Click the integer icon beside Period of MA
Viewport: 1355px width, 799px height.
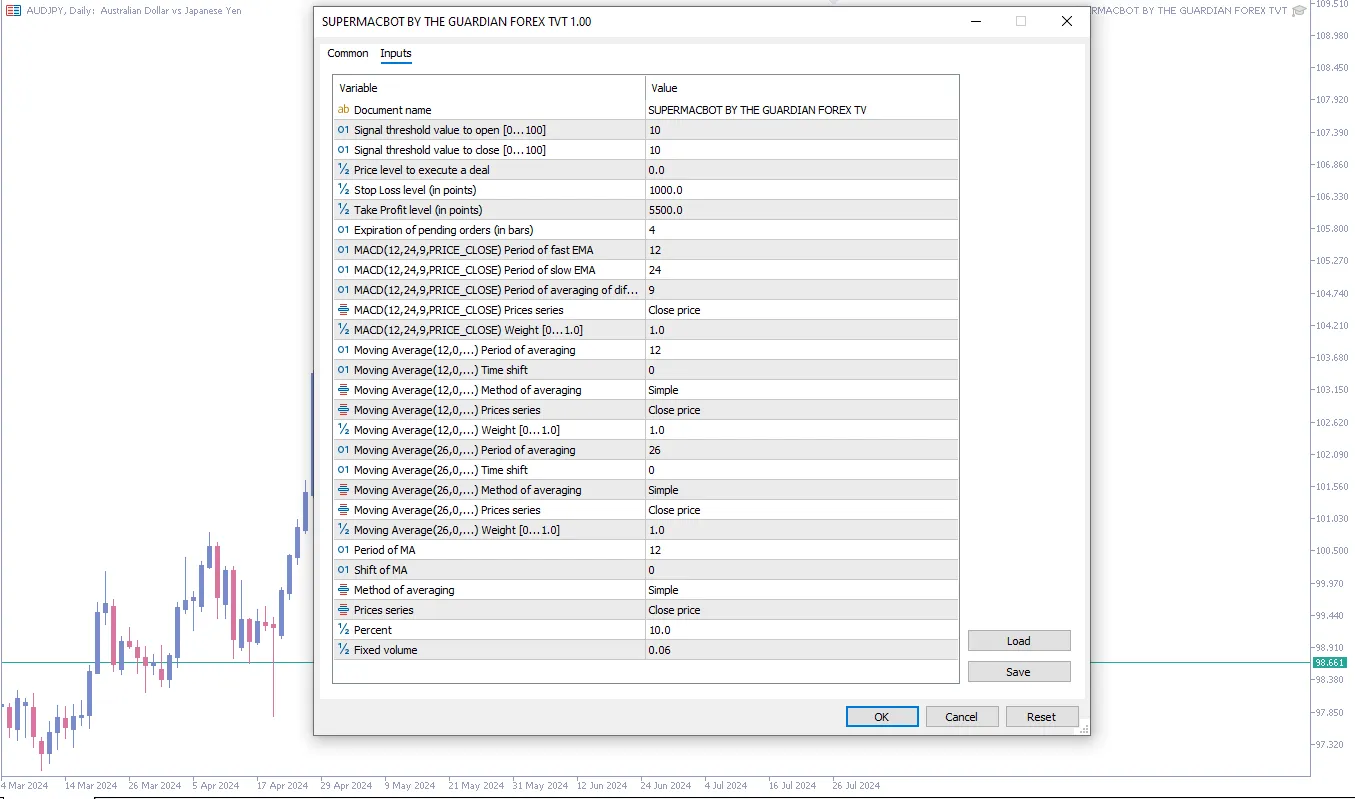[343, 550]
